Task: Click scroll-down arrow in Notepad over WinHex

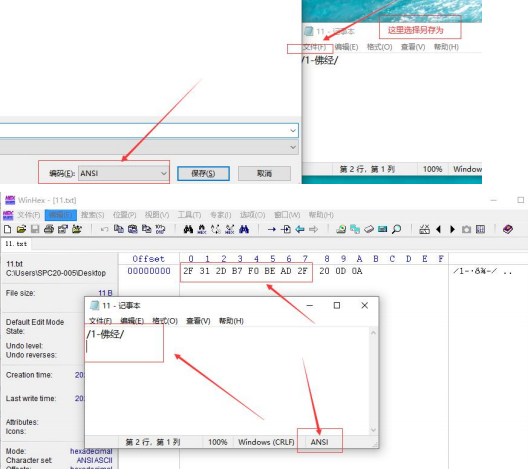Action: coord(373,430)
